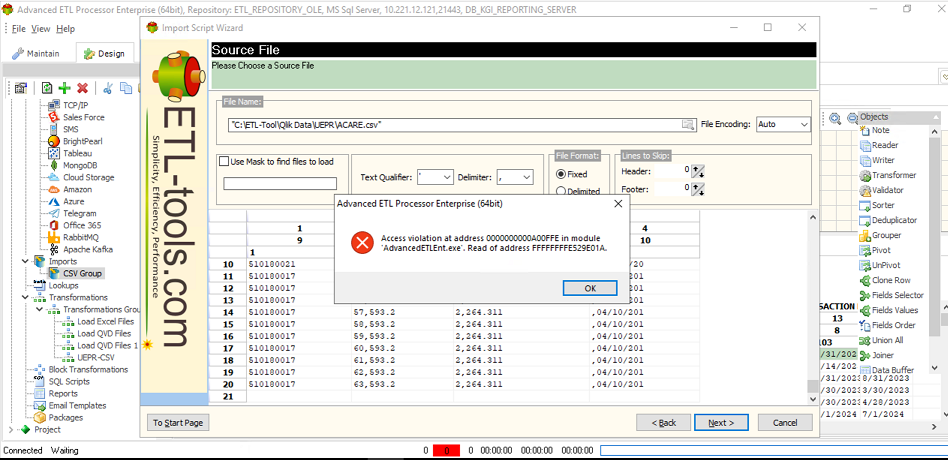Go To Start Page of the wizard

pos(178,423)
